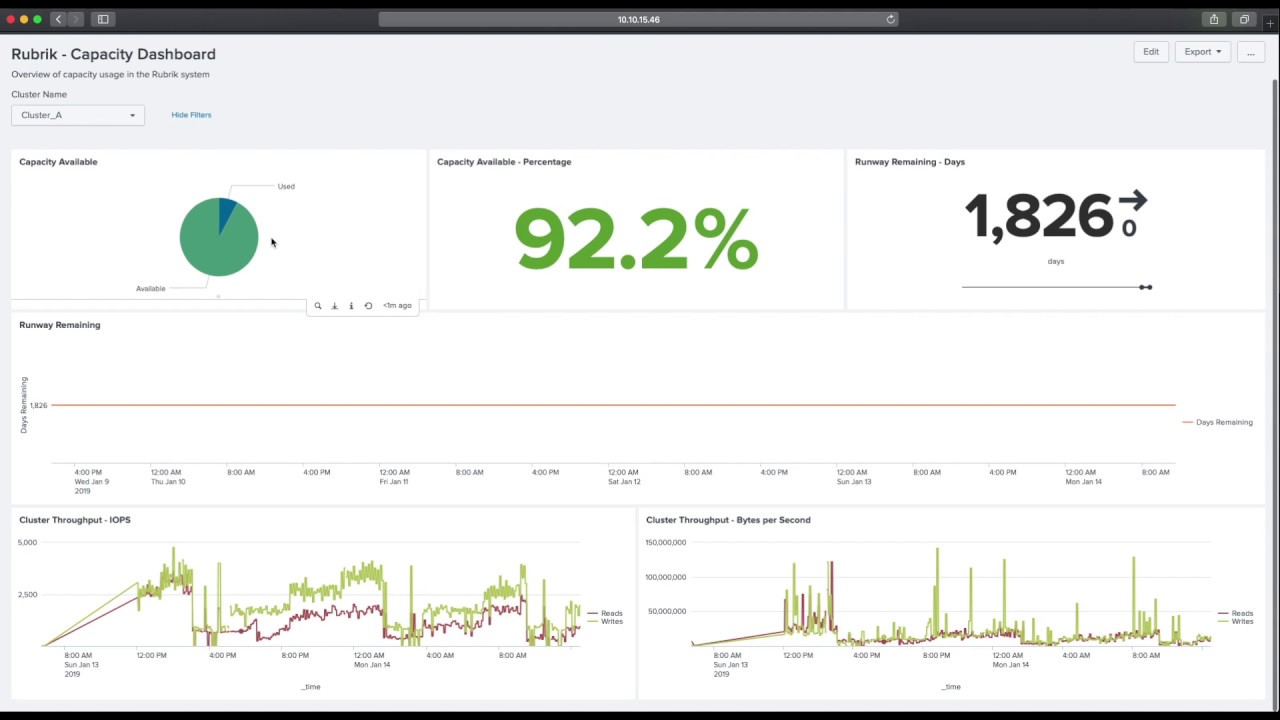Click the Days Remaining legend entry
Screen dimensions: 1280x720
click(x=1217, y=422)
